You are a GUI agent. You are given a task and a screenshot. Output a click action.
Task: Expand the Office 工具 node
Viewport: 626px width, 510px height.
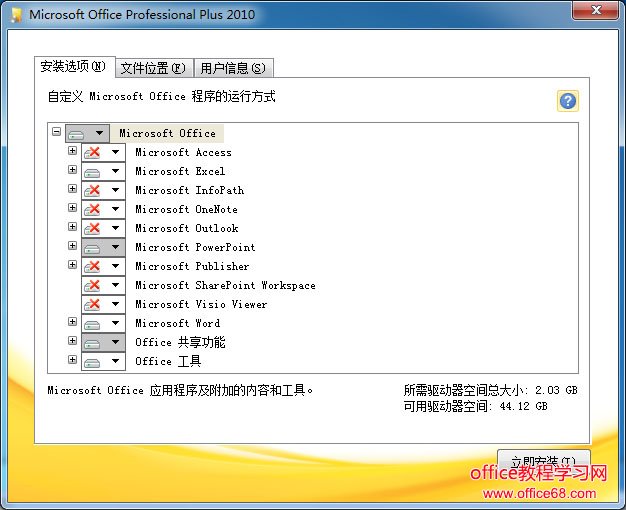click(72, 360)
